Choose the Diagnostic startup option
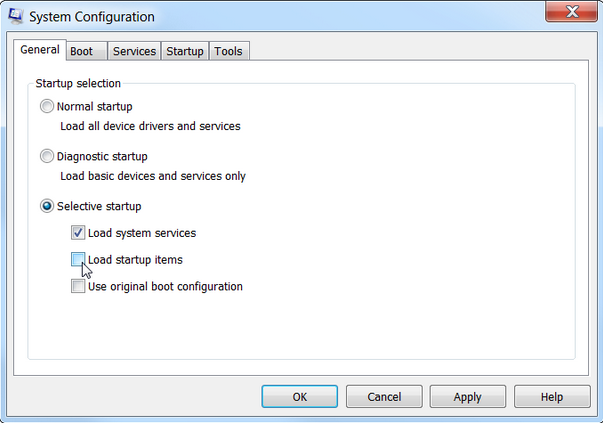603x423 pixels. pyautogui.click(x=47, y=156)
